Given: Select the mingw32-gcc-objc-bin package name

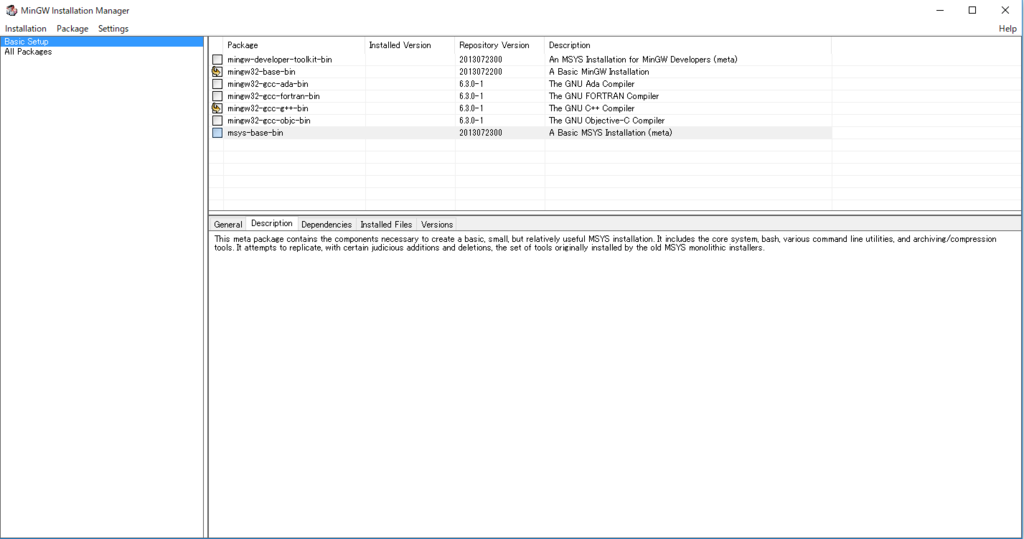Looking at the screenshot, I should tap(268, 120).
